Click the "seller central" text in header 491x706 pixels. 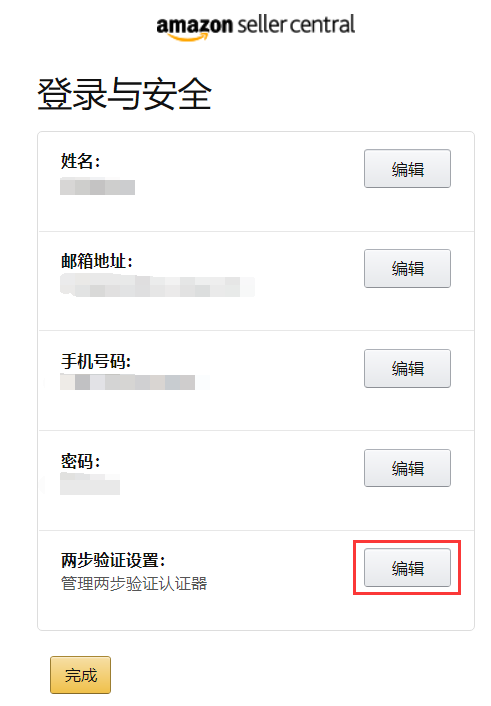296,25
